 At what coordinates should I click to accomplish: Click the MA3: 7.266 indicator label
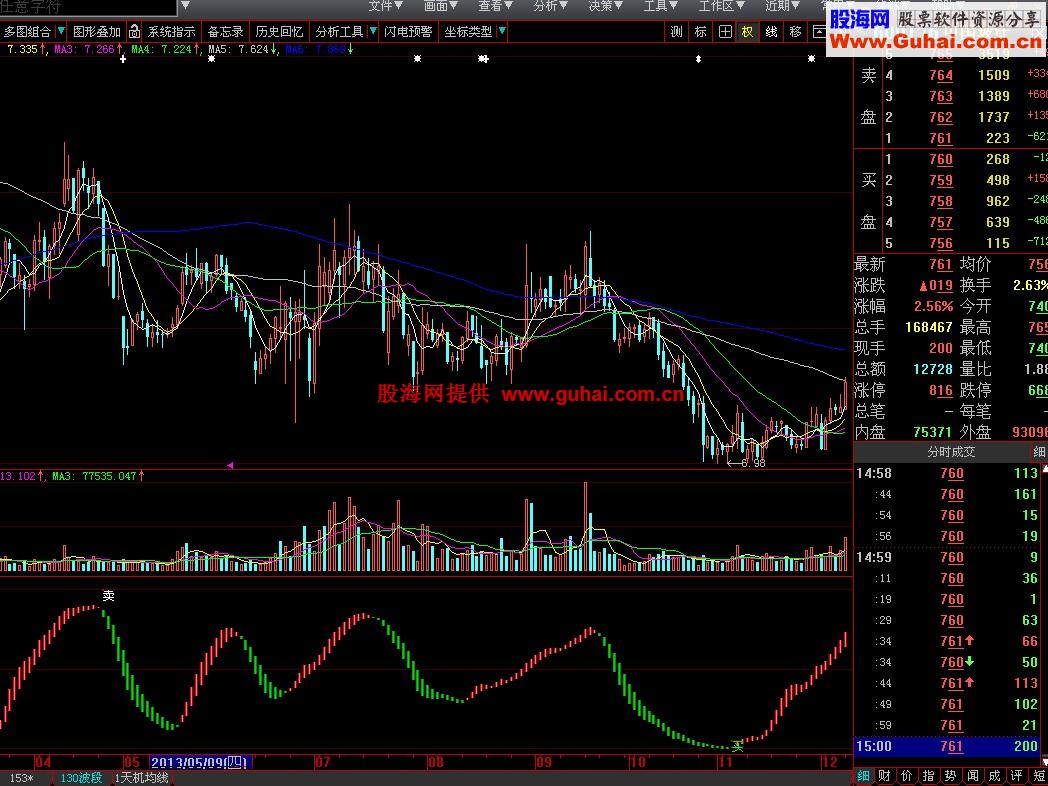click(x=88, y=49)
